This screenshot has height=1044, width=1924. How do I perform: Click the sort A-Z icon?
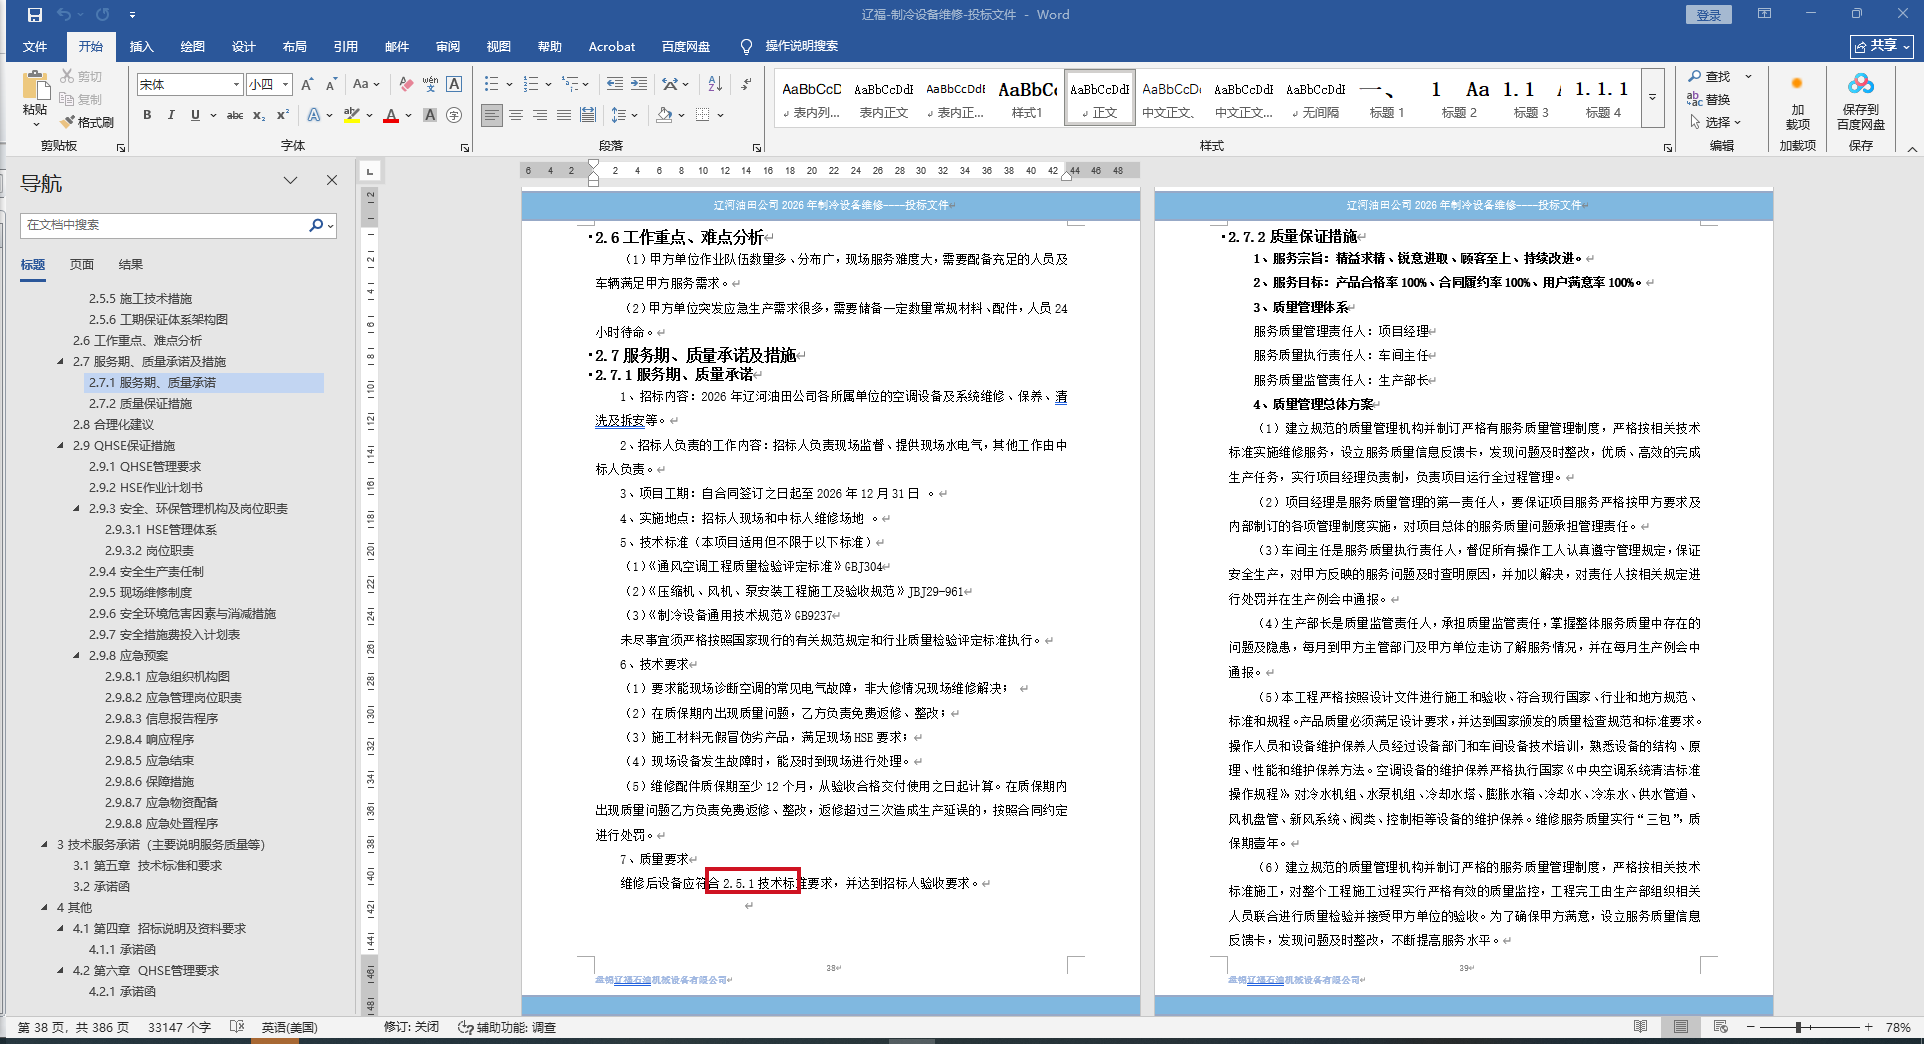coord(715,84)
